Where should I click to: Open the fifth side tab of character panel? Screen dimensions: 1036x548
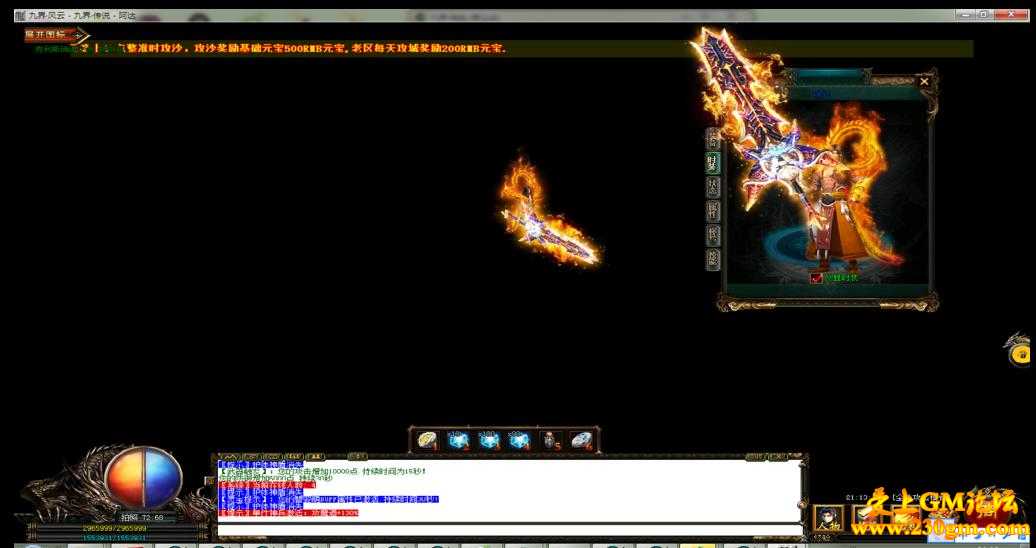click(x=712, y=235)
